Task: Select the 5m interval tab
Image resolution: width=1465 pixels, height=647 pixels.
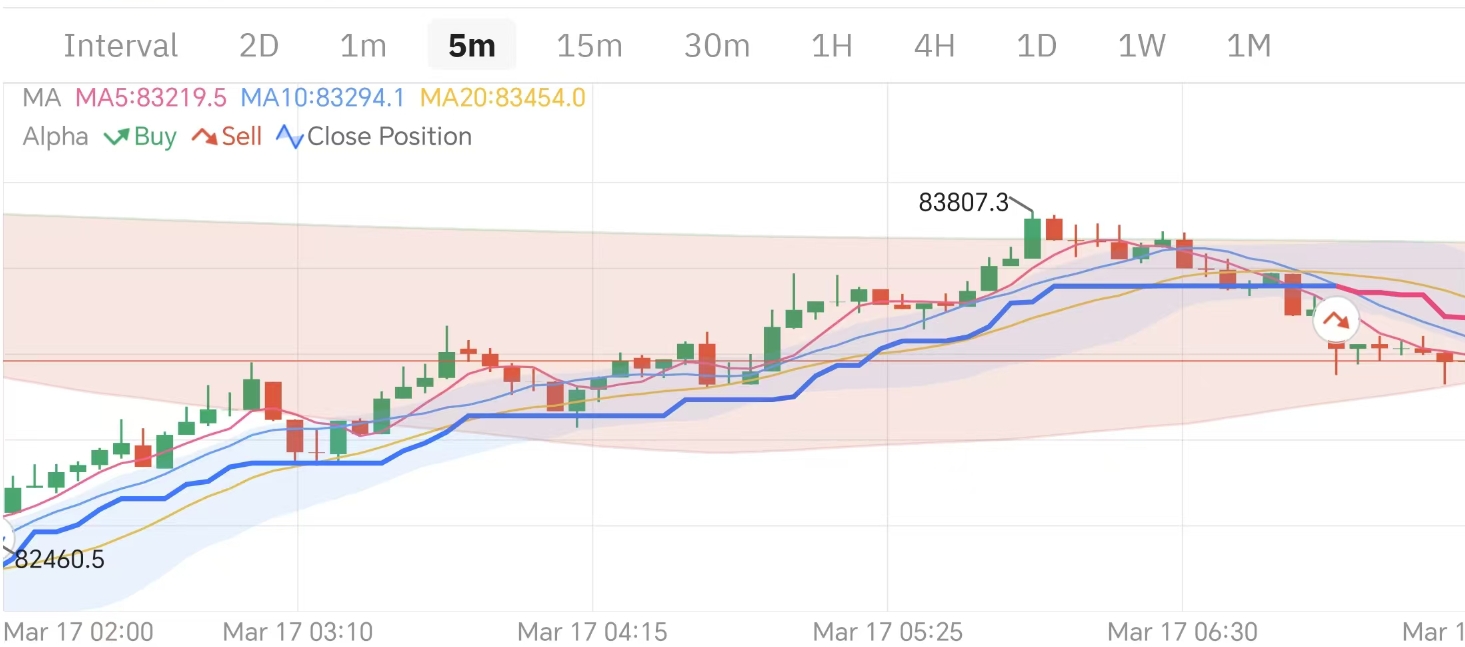Action: pos(471,46)
